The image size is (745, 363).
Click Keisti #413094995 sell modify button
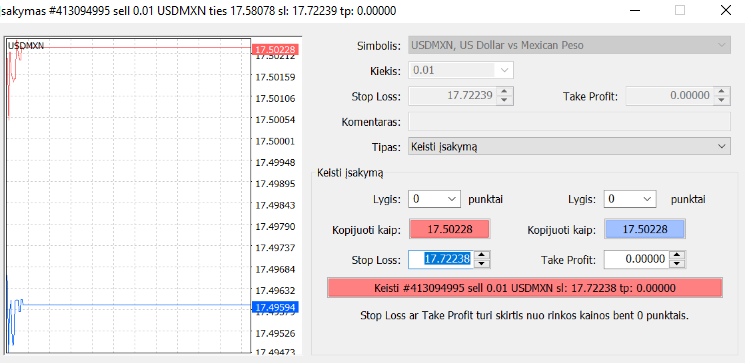click(x=525, y=288)
